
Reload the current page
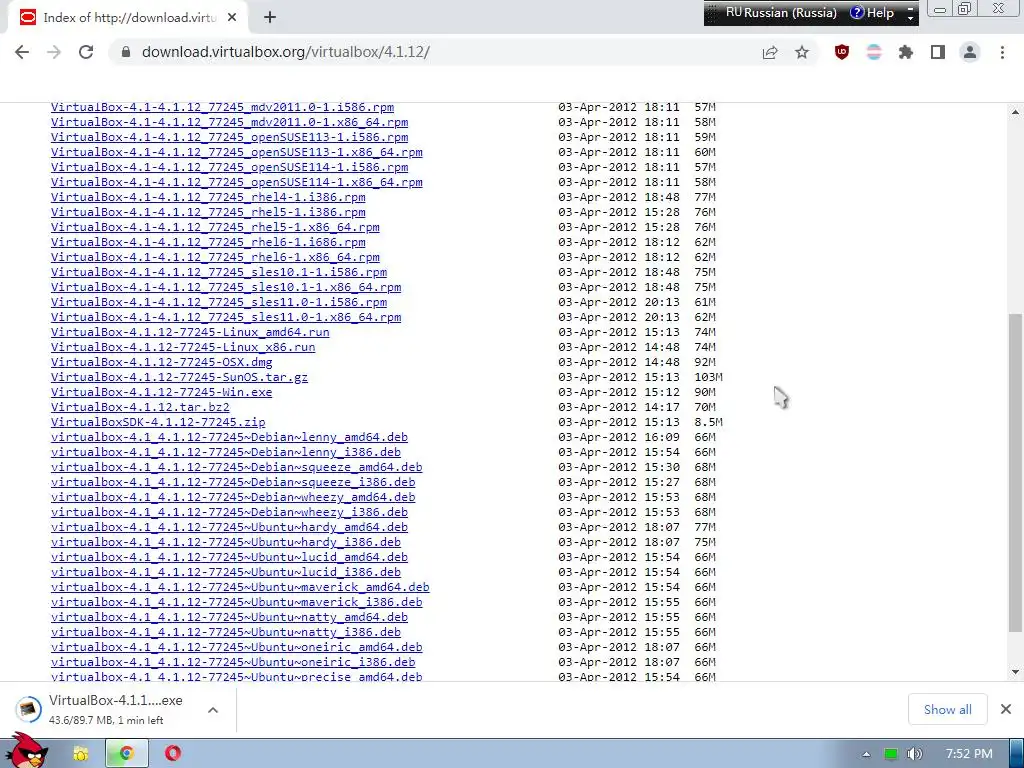tap(86, 52)
